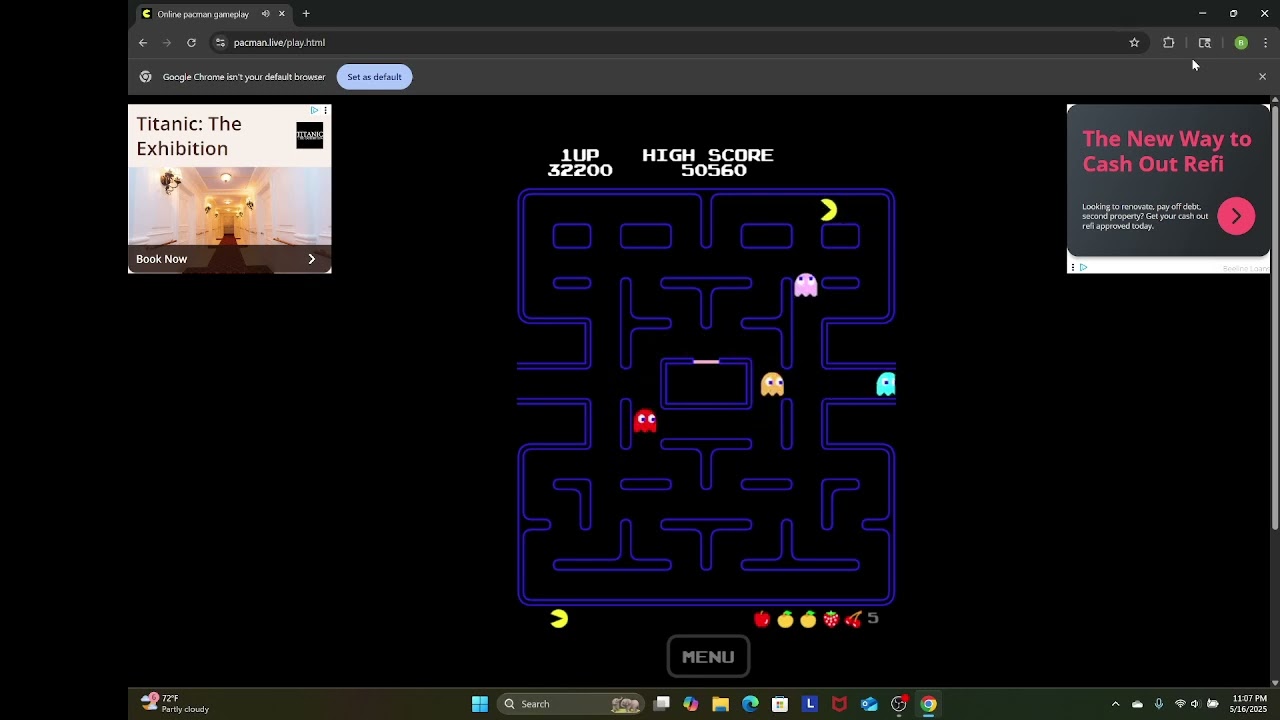Image resolution: width=1280 pixels, height=720 pixels.
Task: Open the Chrome extensions menu
Action: 1168,43
